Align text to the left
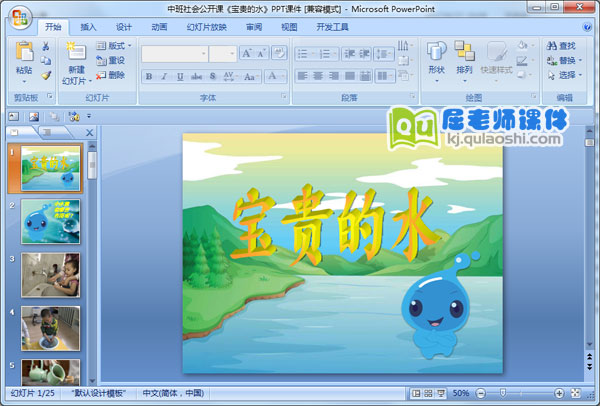 302,76
